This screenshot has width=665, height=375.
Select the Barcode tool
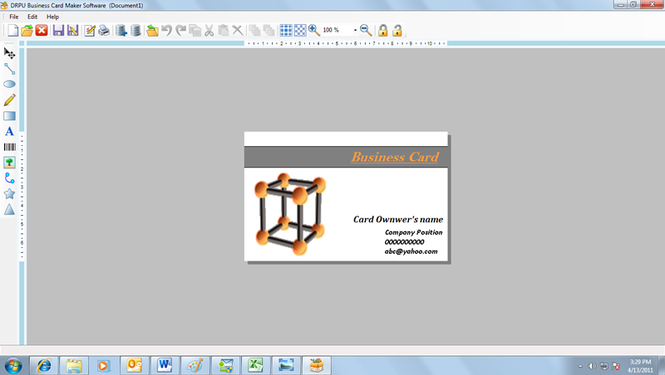[9, 147]
